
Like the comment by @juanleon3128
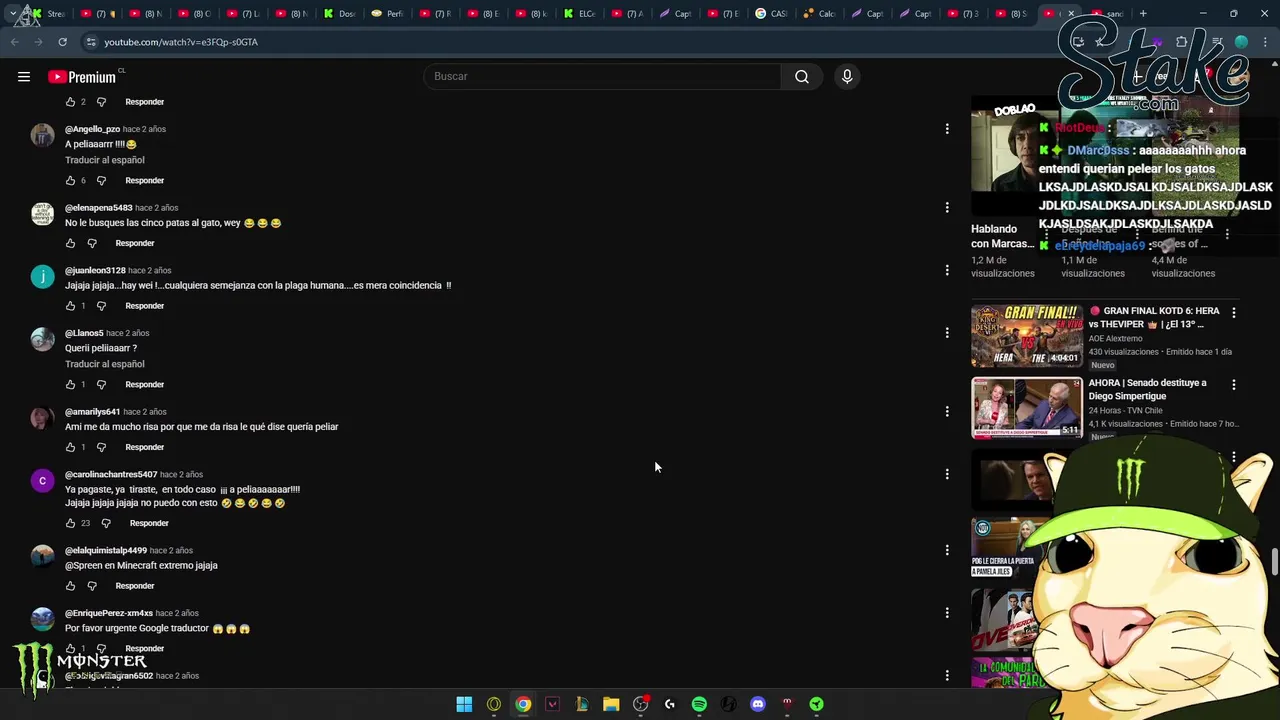coord(70,306)
